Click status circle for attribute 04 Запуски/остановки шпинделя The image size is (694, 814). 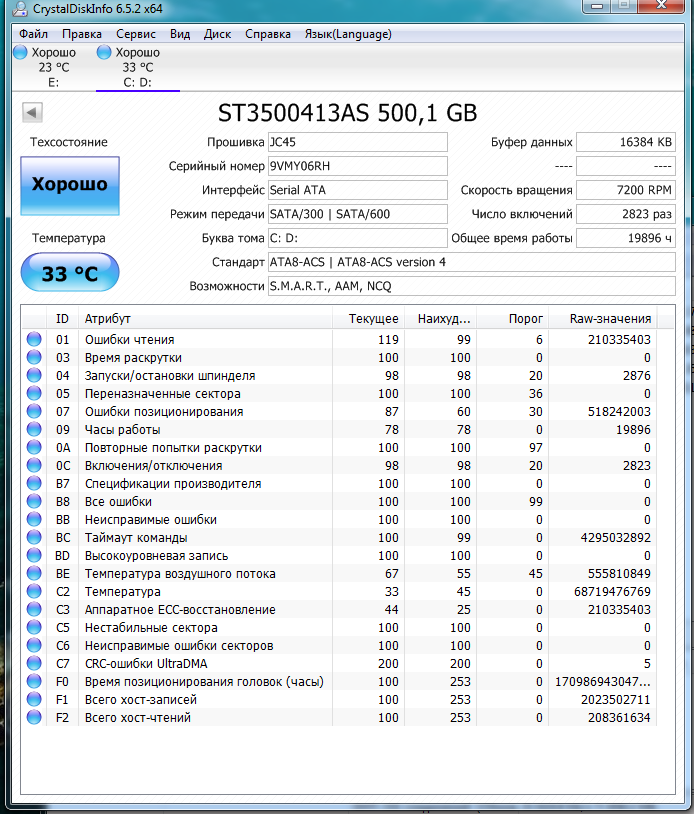click(34, 375)
